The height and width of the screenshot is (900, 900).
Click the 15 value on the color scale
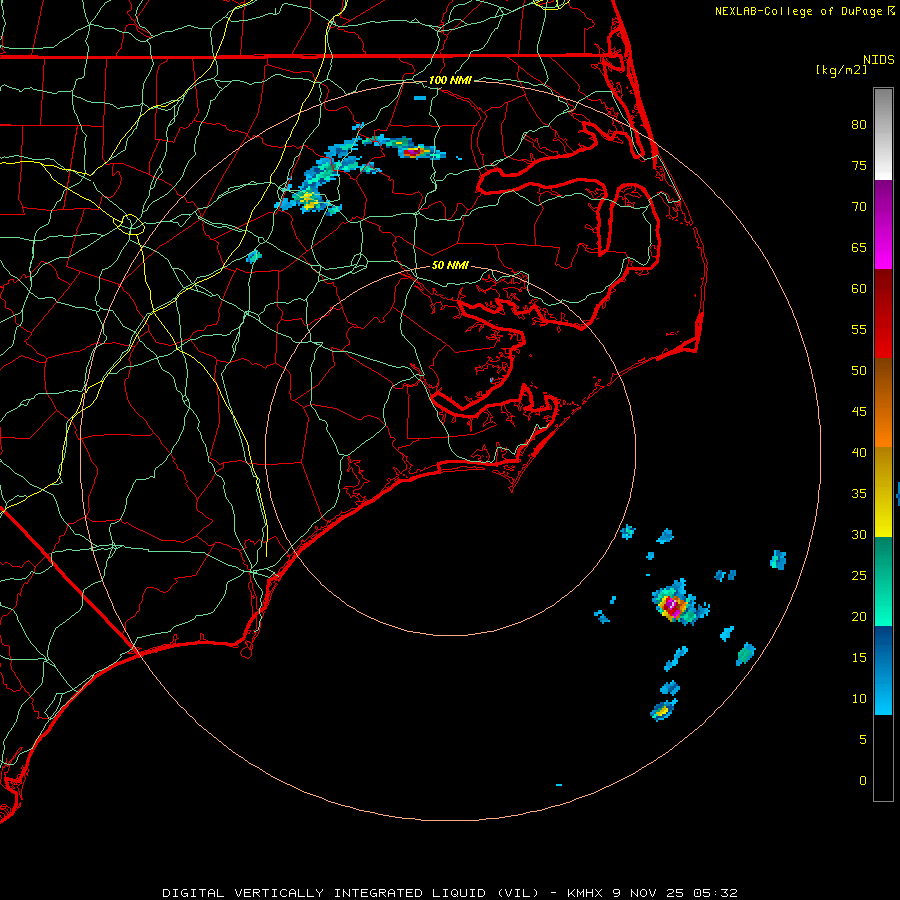[x=859, y=658]
